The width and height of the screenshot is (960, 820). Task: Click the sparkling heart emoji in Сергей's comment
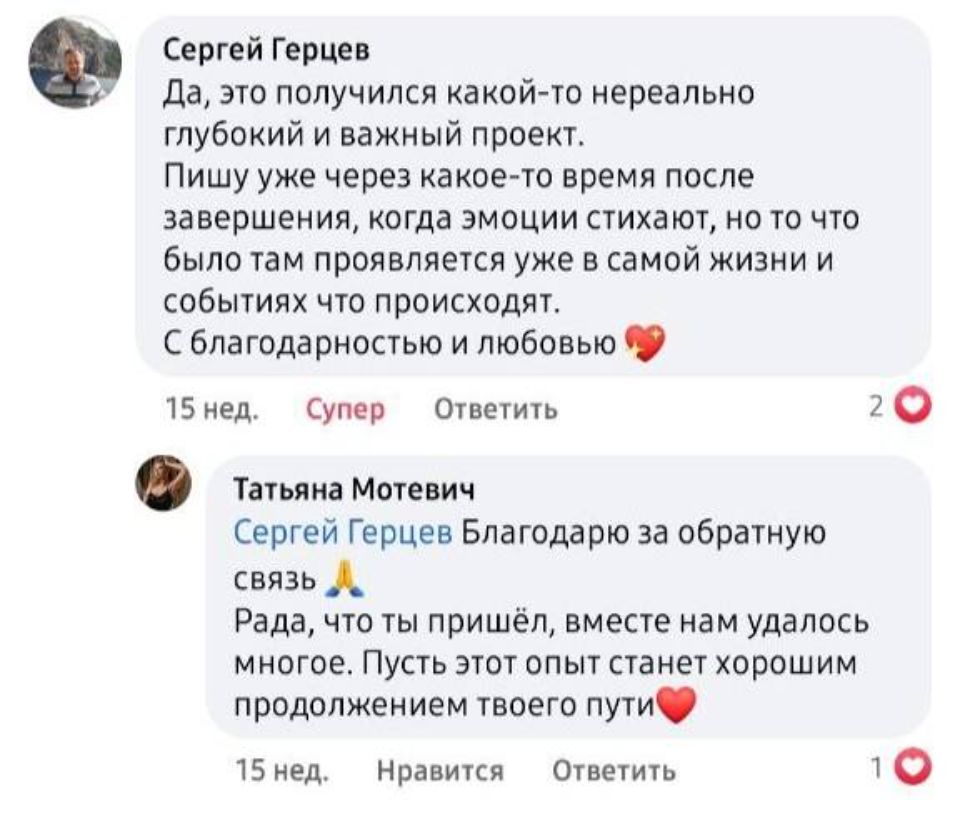point(643,345)
